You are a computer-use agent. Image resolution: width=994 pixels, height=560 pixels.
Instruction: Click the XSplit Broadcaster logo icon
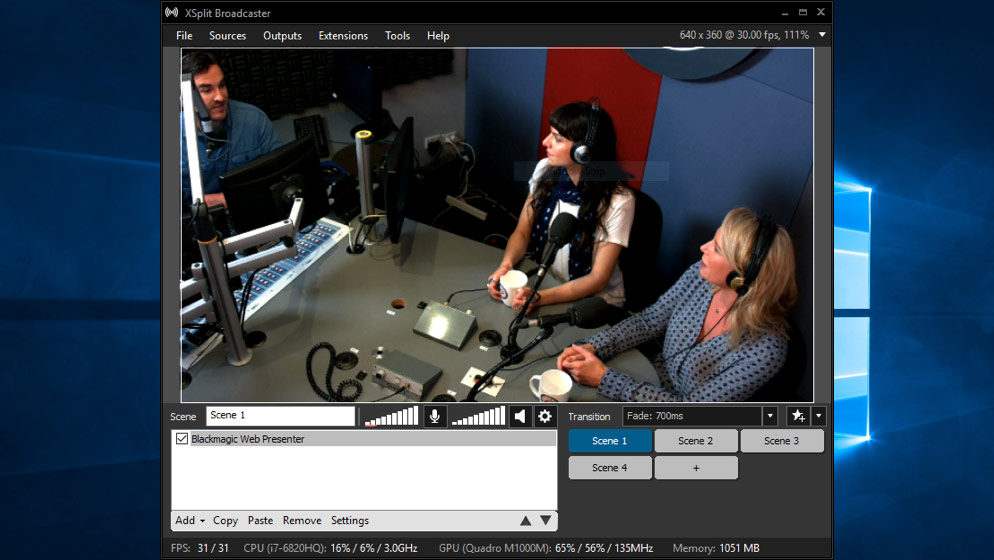click(x=172, y=13)
